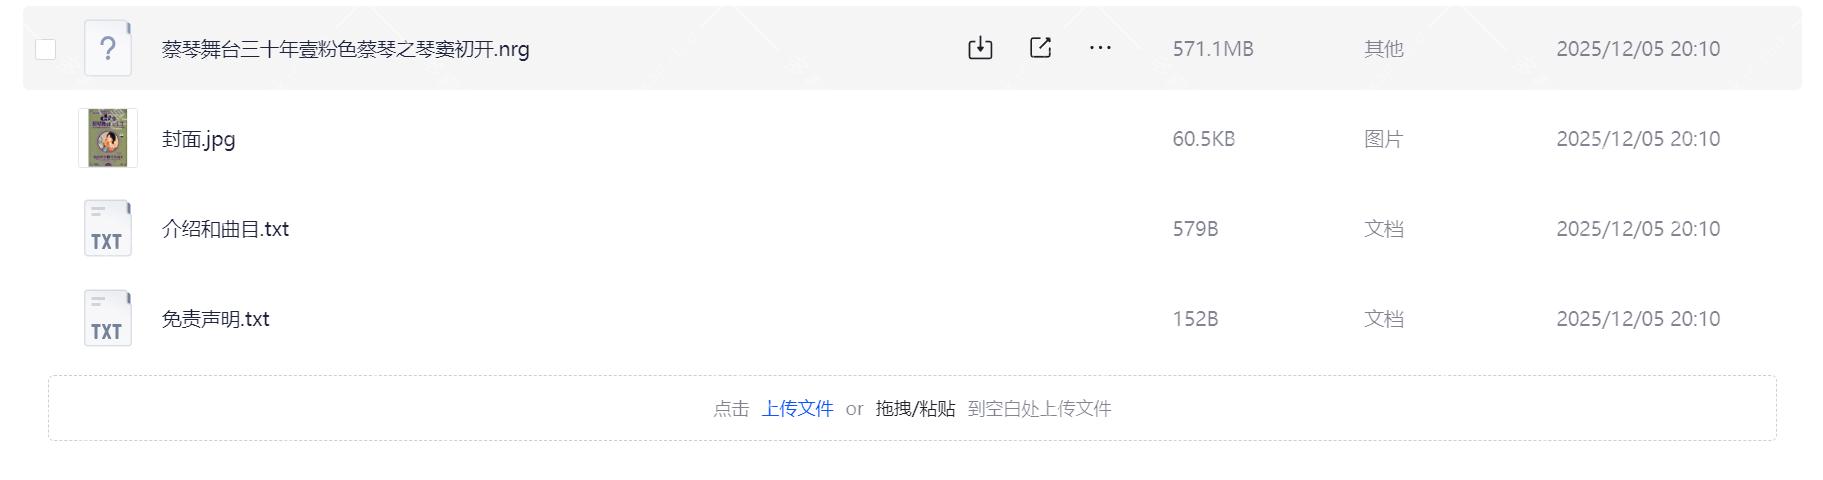Download the .nrg file using the download icon
Viewport: 1823px width, 480px height.
coord(980,48)
